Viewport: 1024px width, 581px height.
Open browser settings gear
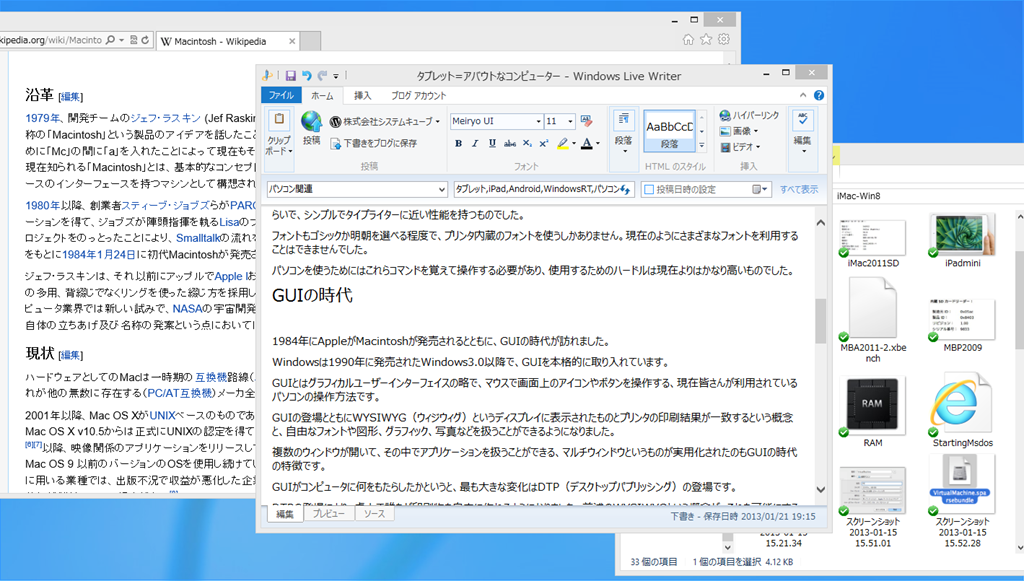point(724,39)
